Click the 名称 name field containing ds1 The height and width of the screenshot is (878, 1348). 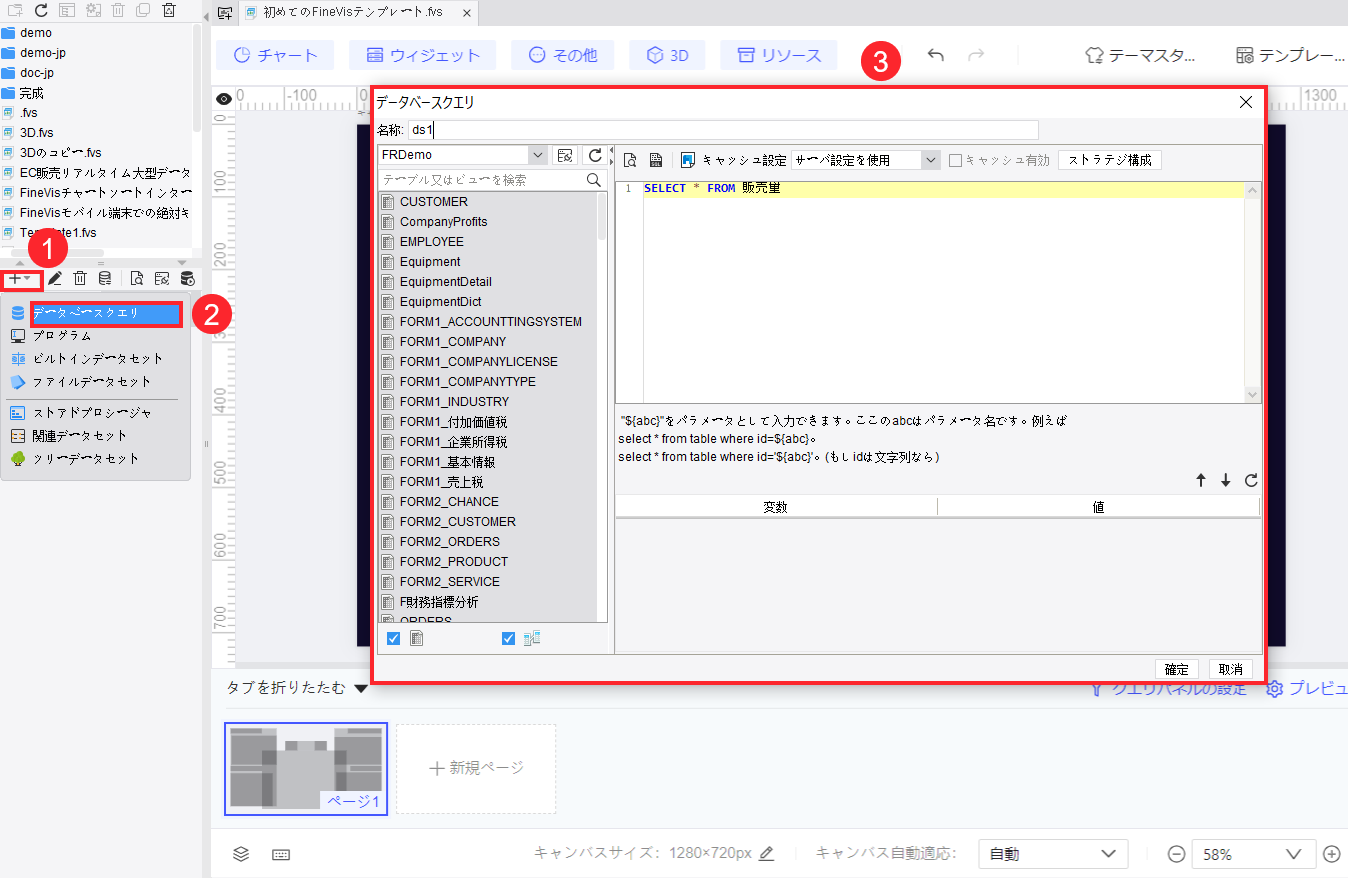(x=723, y=130)
